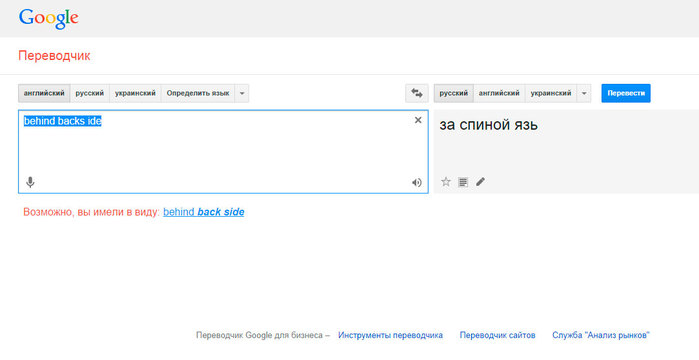Open Переводчик сайтов link

pos(498,335)
